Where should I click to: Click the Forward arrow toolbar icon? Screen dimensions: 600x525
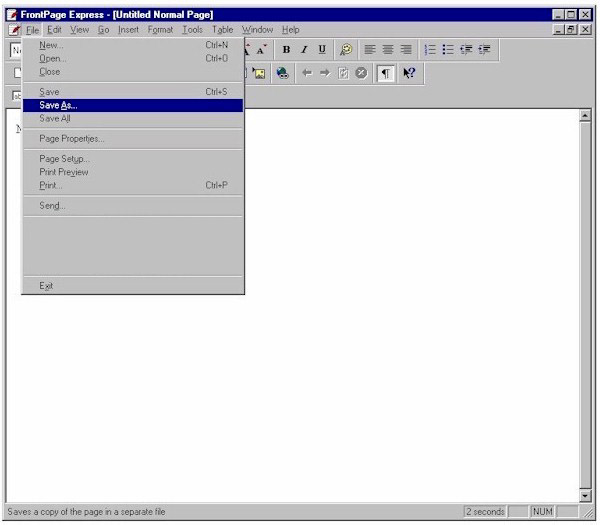pos(325,73)
